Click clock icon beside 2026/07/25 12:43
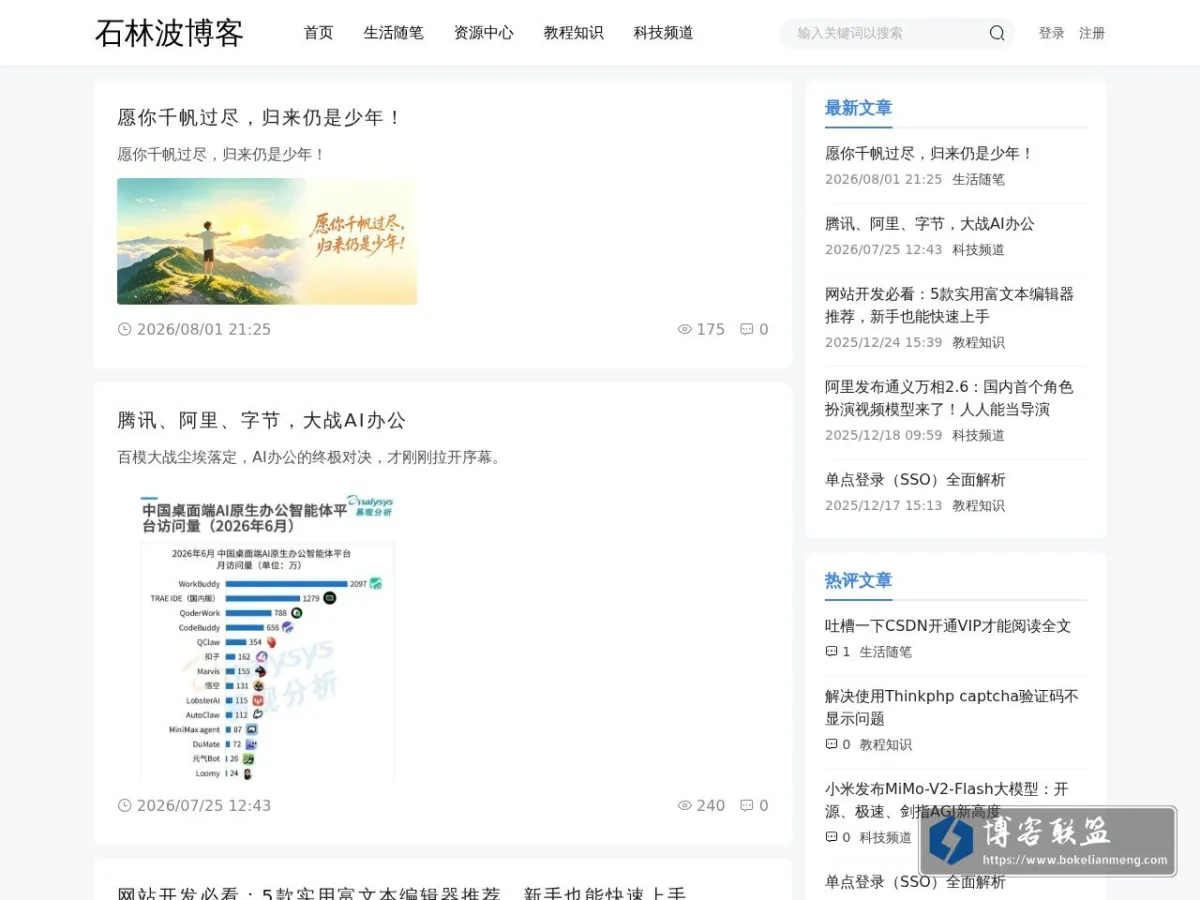Screen dimensions: 1200x900 [125, 805]
